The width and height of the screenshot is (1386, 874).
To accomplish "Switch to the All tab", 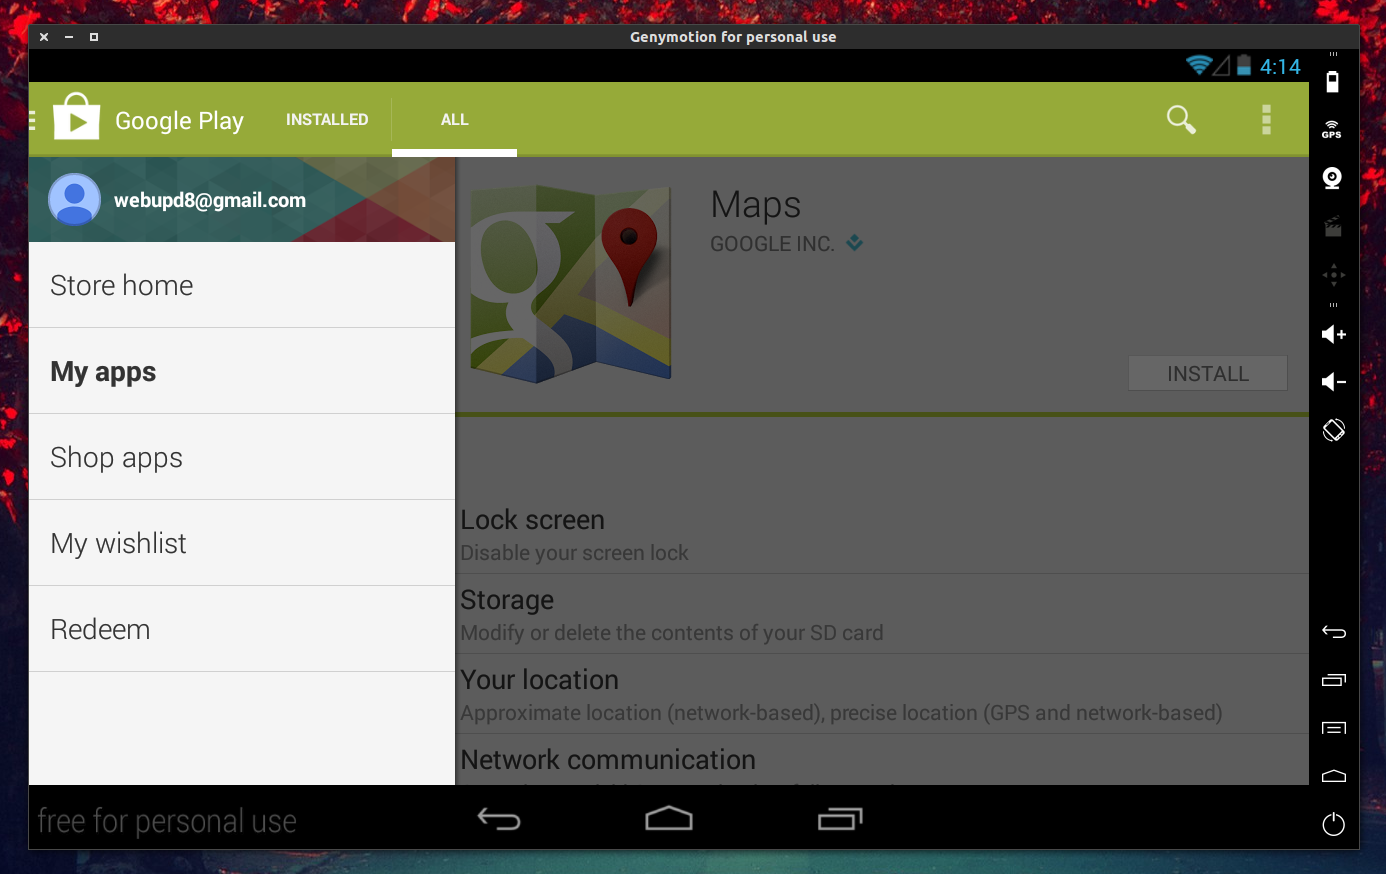I will [x=454, y=120].
